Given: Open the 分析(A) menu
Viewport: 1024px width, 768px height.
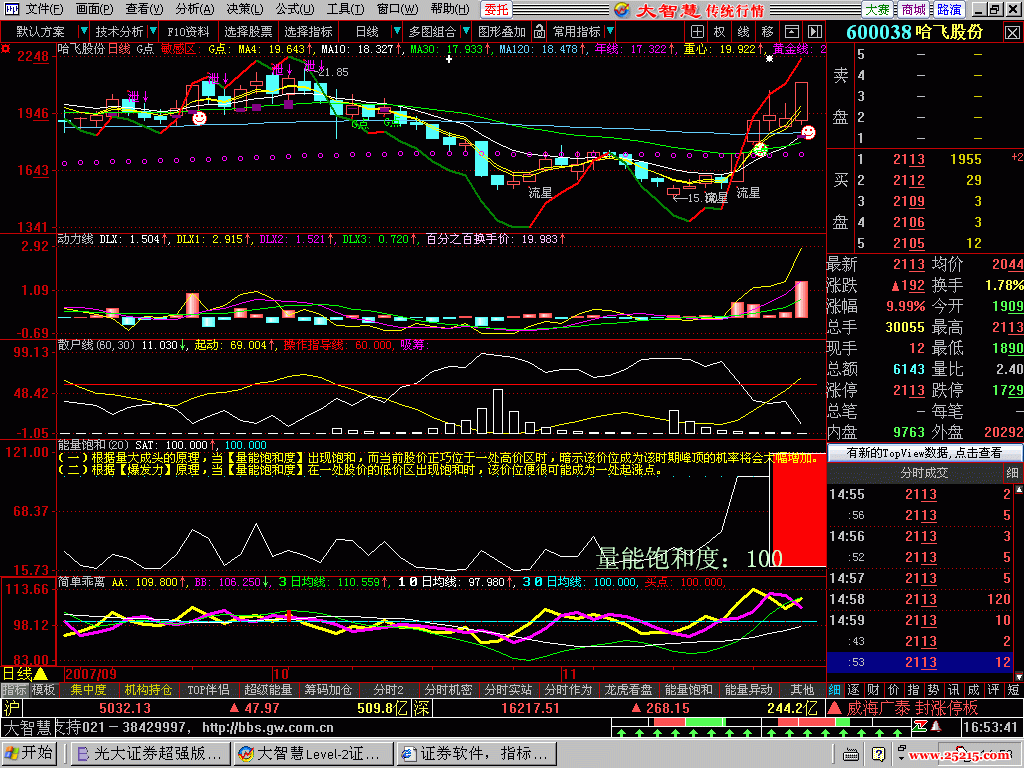Looking at the screenshot, I should tap(190, 10).
